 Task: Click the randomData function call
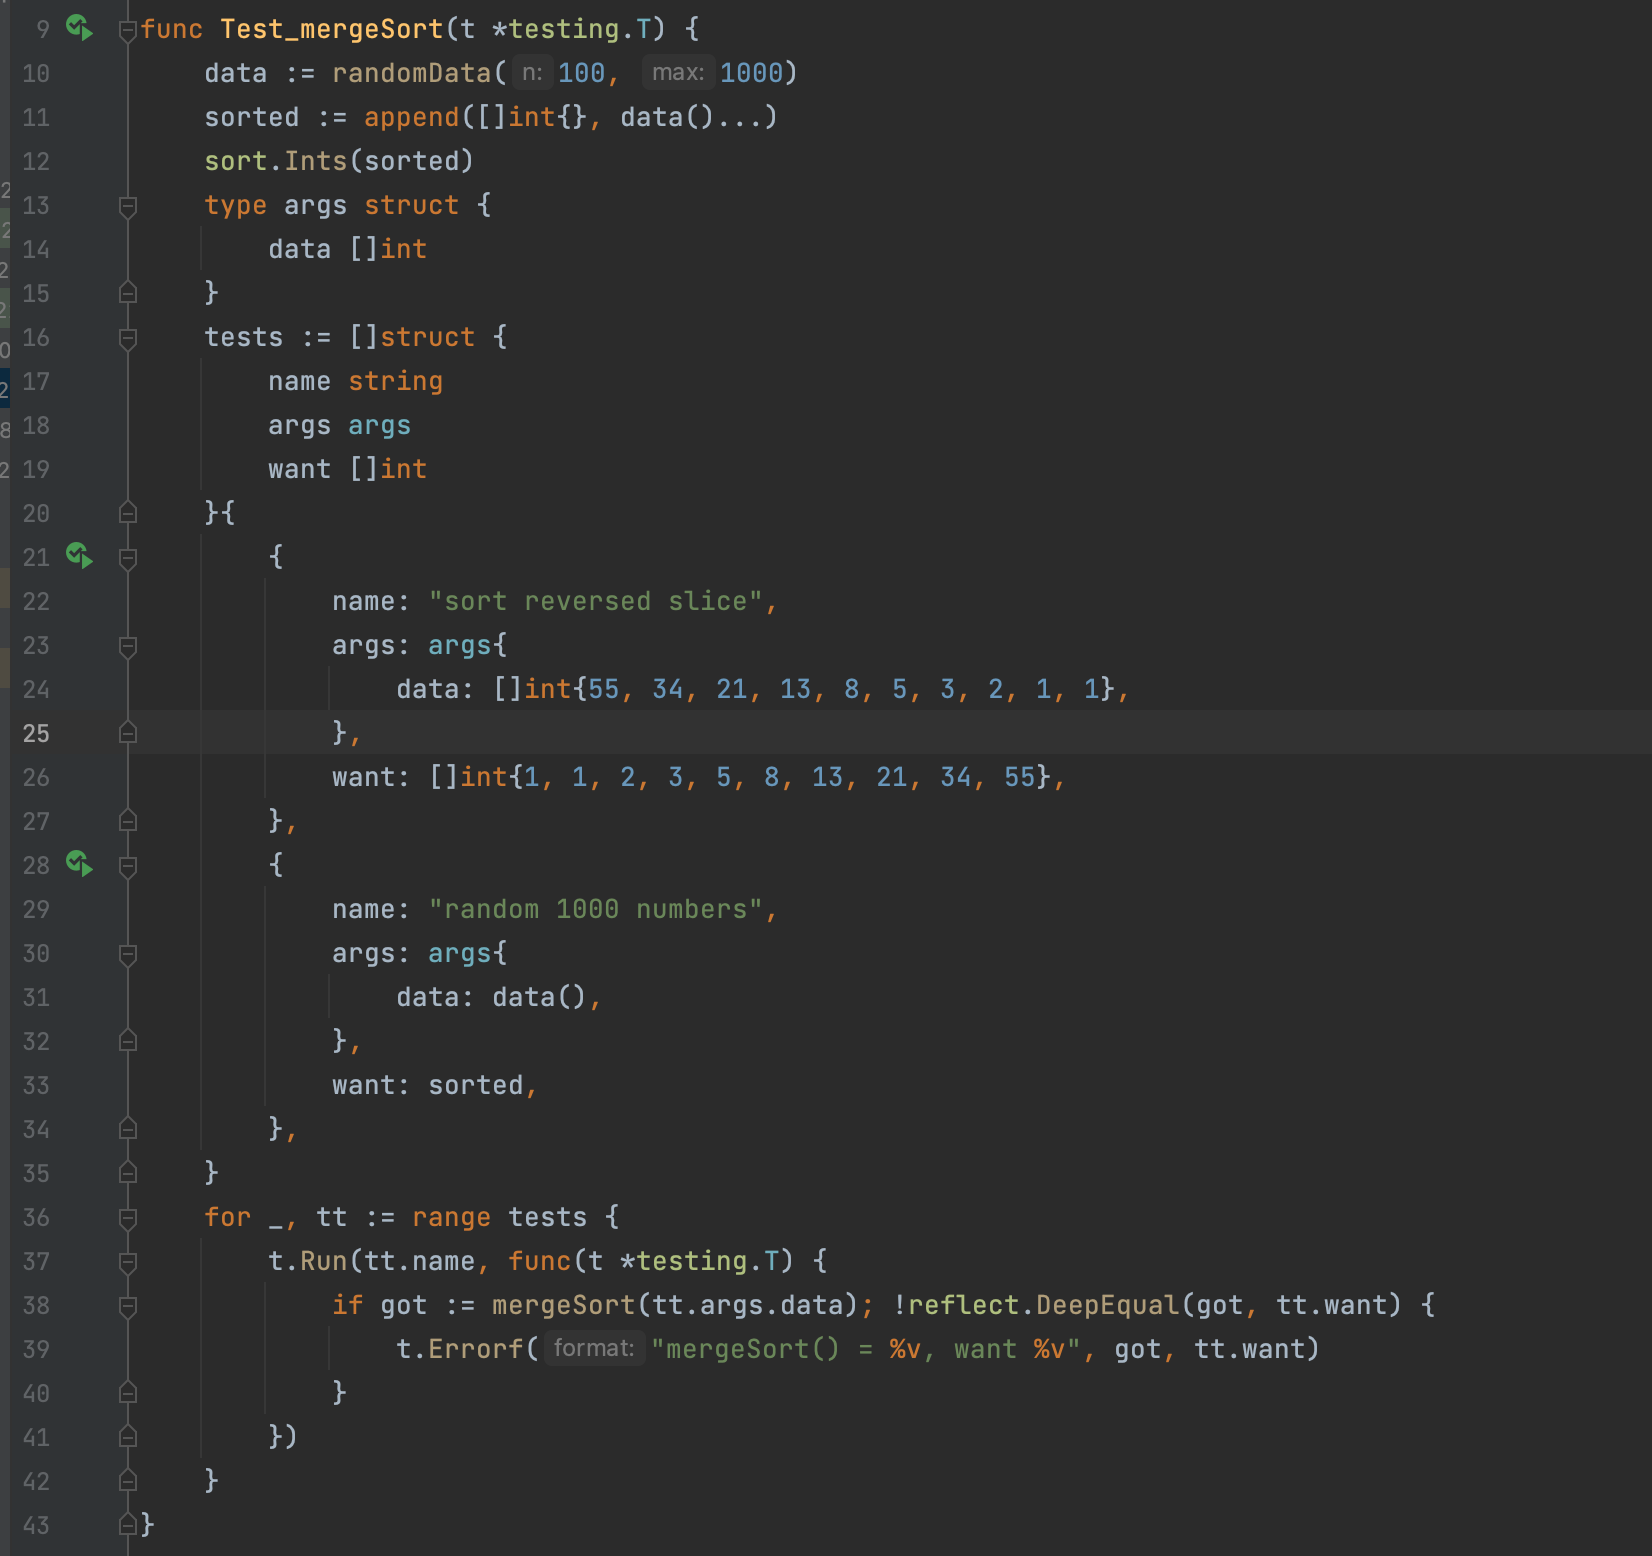(411, 73)
